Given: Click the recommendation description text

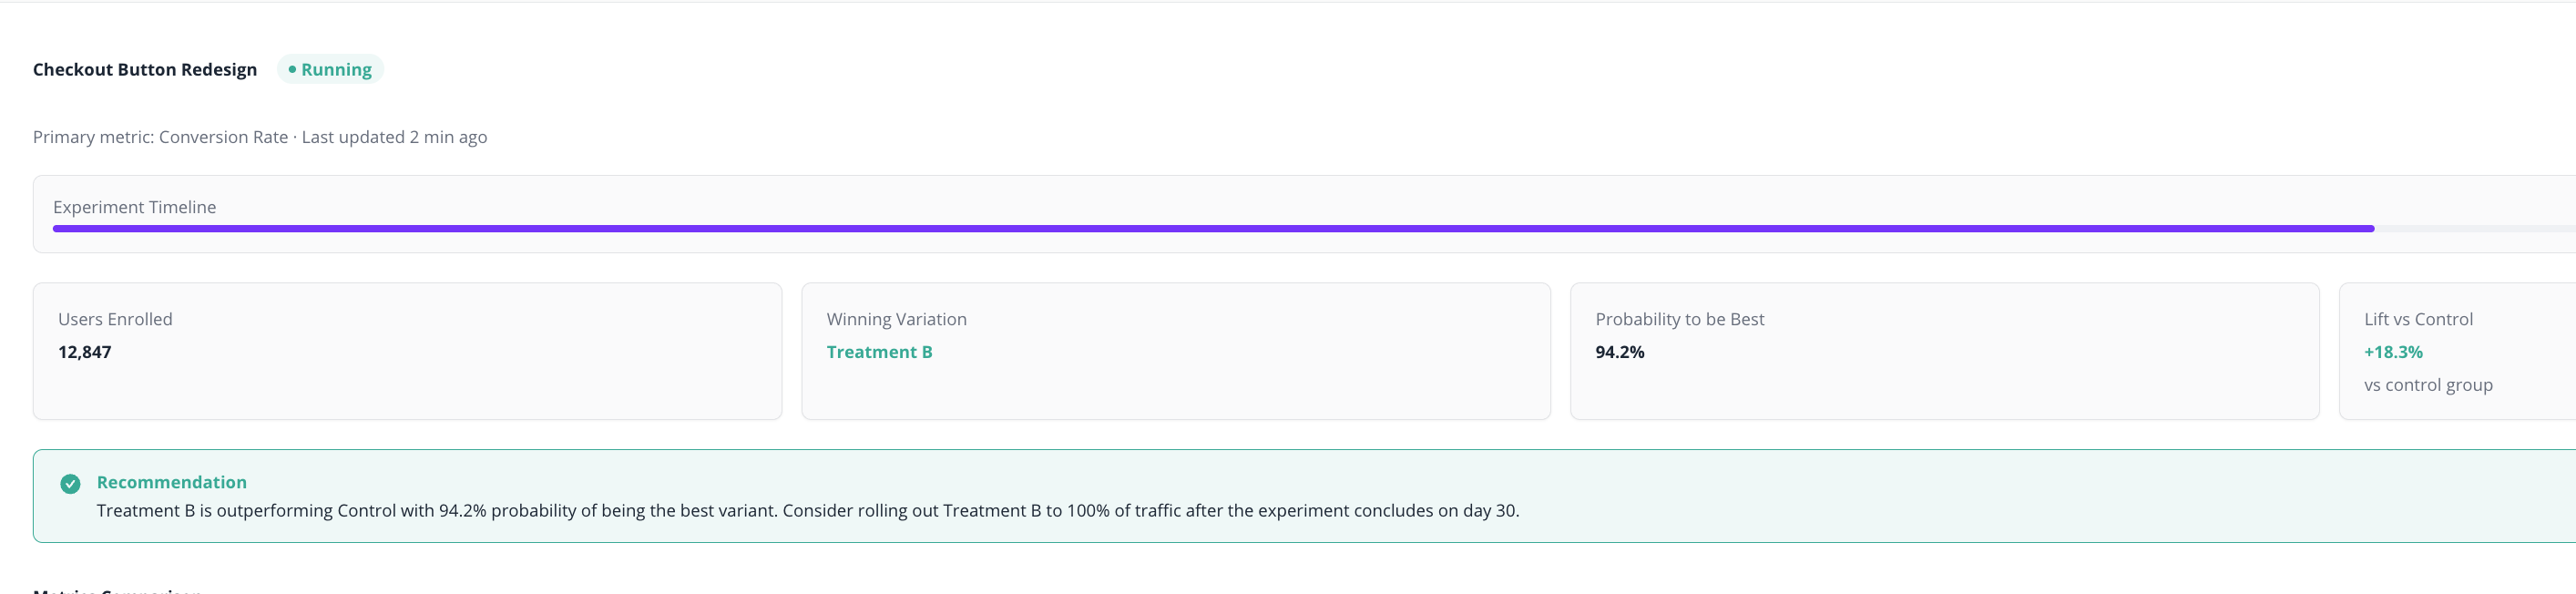Looking at the screenshot, I should (x=806, y=510).
